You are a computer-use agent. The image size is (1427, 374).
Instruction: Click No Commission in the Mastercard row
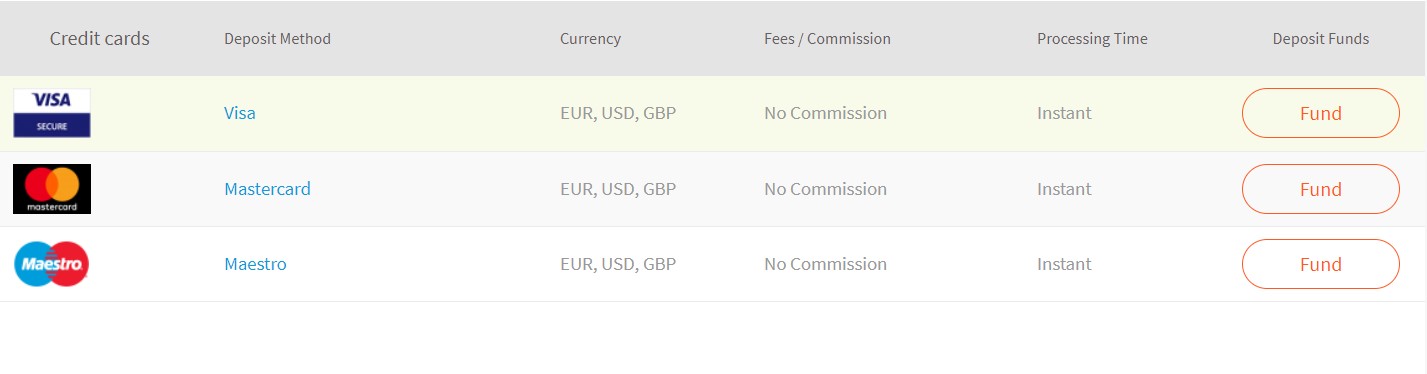(825, 189)
